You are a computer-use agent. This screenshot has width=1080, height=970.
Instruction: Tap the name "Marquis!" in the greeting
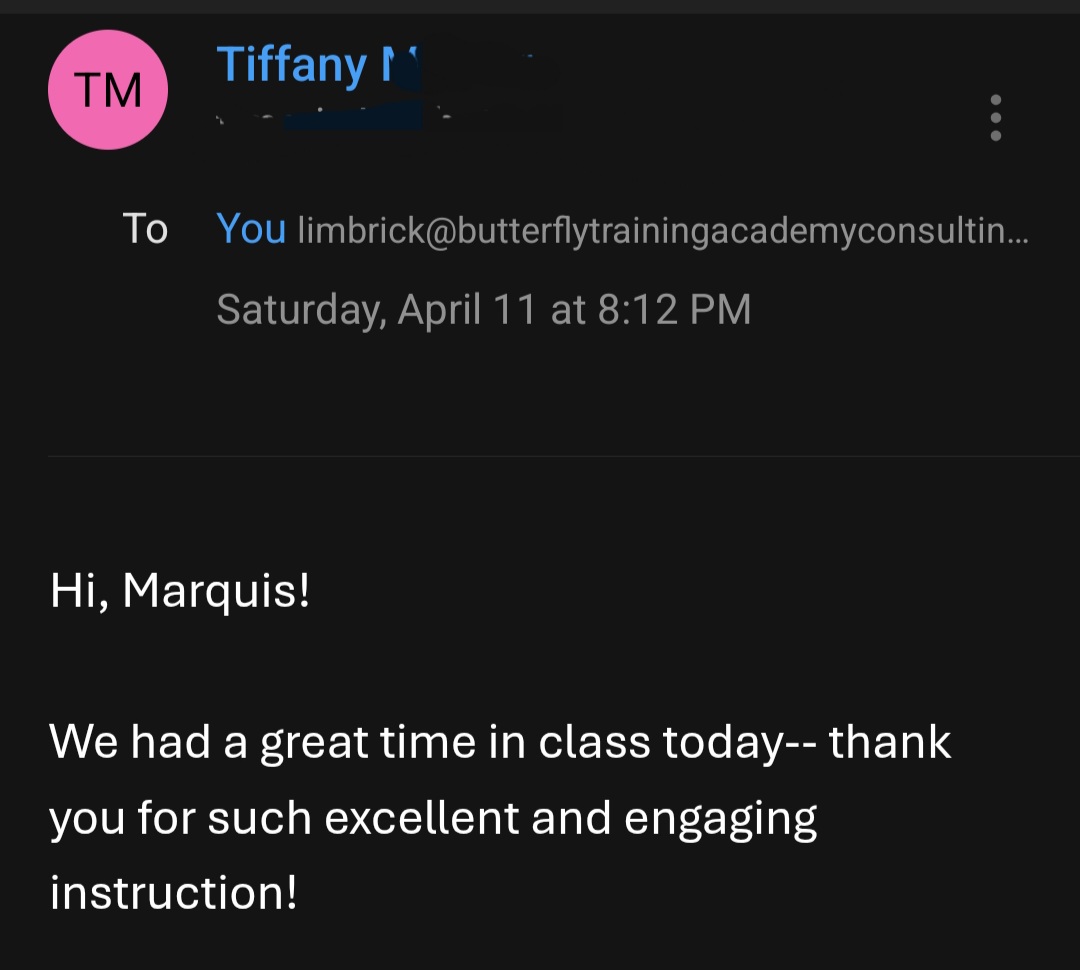tap(216, 591)
